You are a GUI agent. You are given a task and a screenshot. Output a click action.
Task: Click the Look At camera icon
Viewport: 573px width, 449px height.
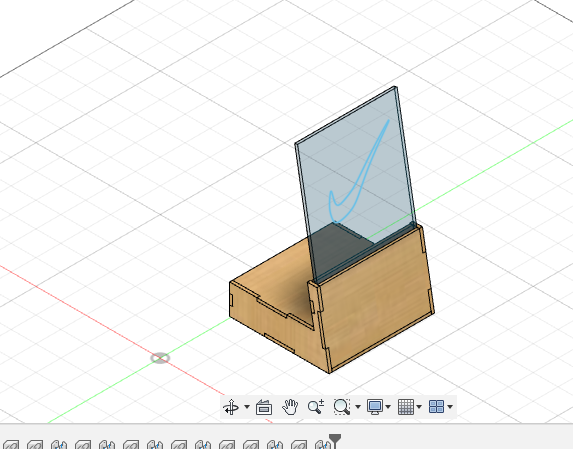(264, 407)
